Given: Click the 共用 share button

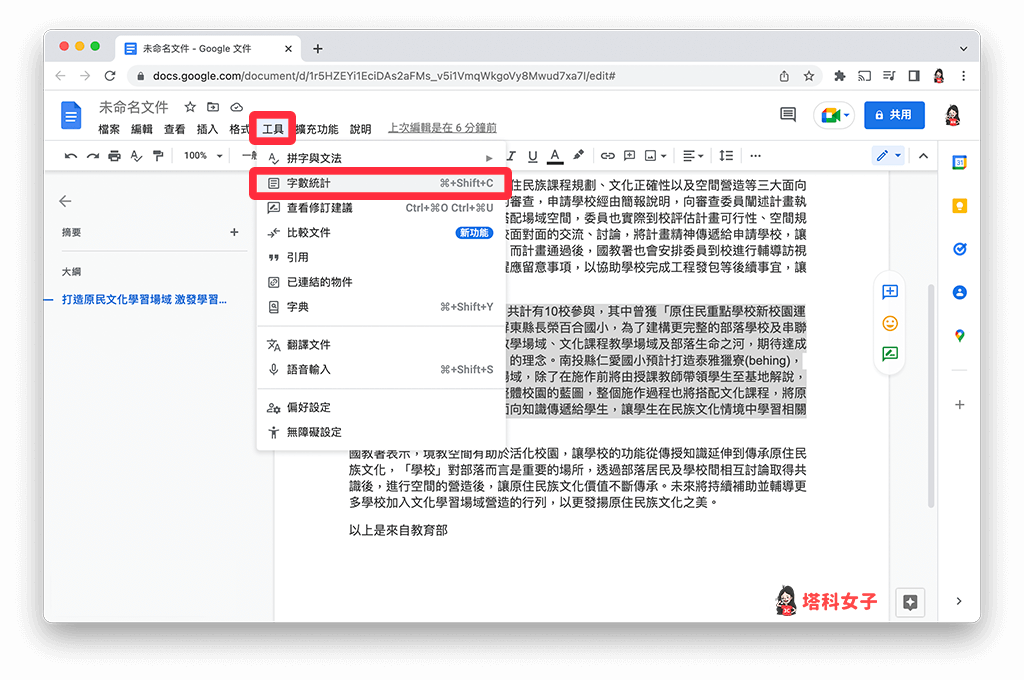Looking at the screenshot, I should coord(894,115).
